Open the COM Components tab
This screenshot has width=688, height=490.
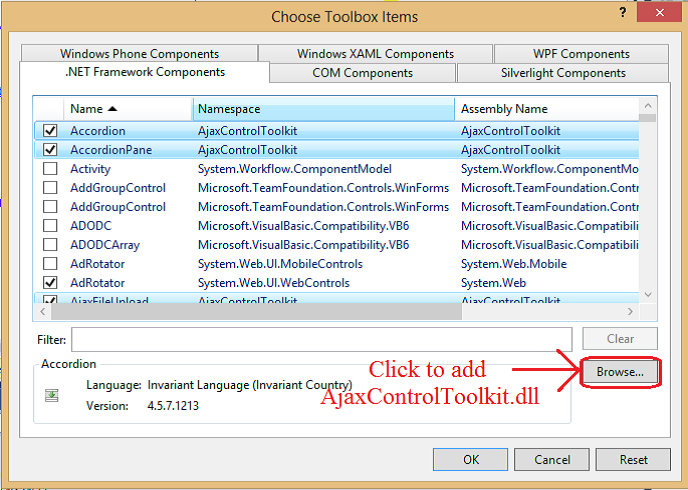pyautogui.click(x=362, y=73)
